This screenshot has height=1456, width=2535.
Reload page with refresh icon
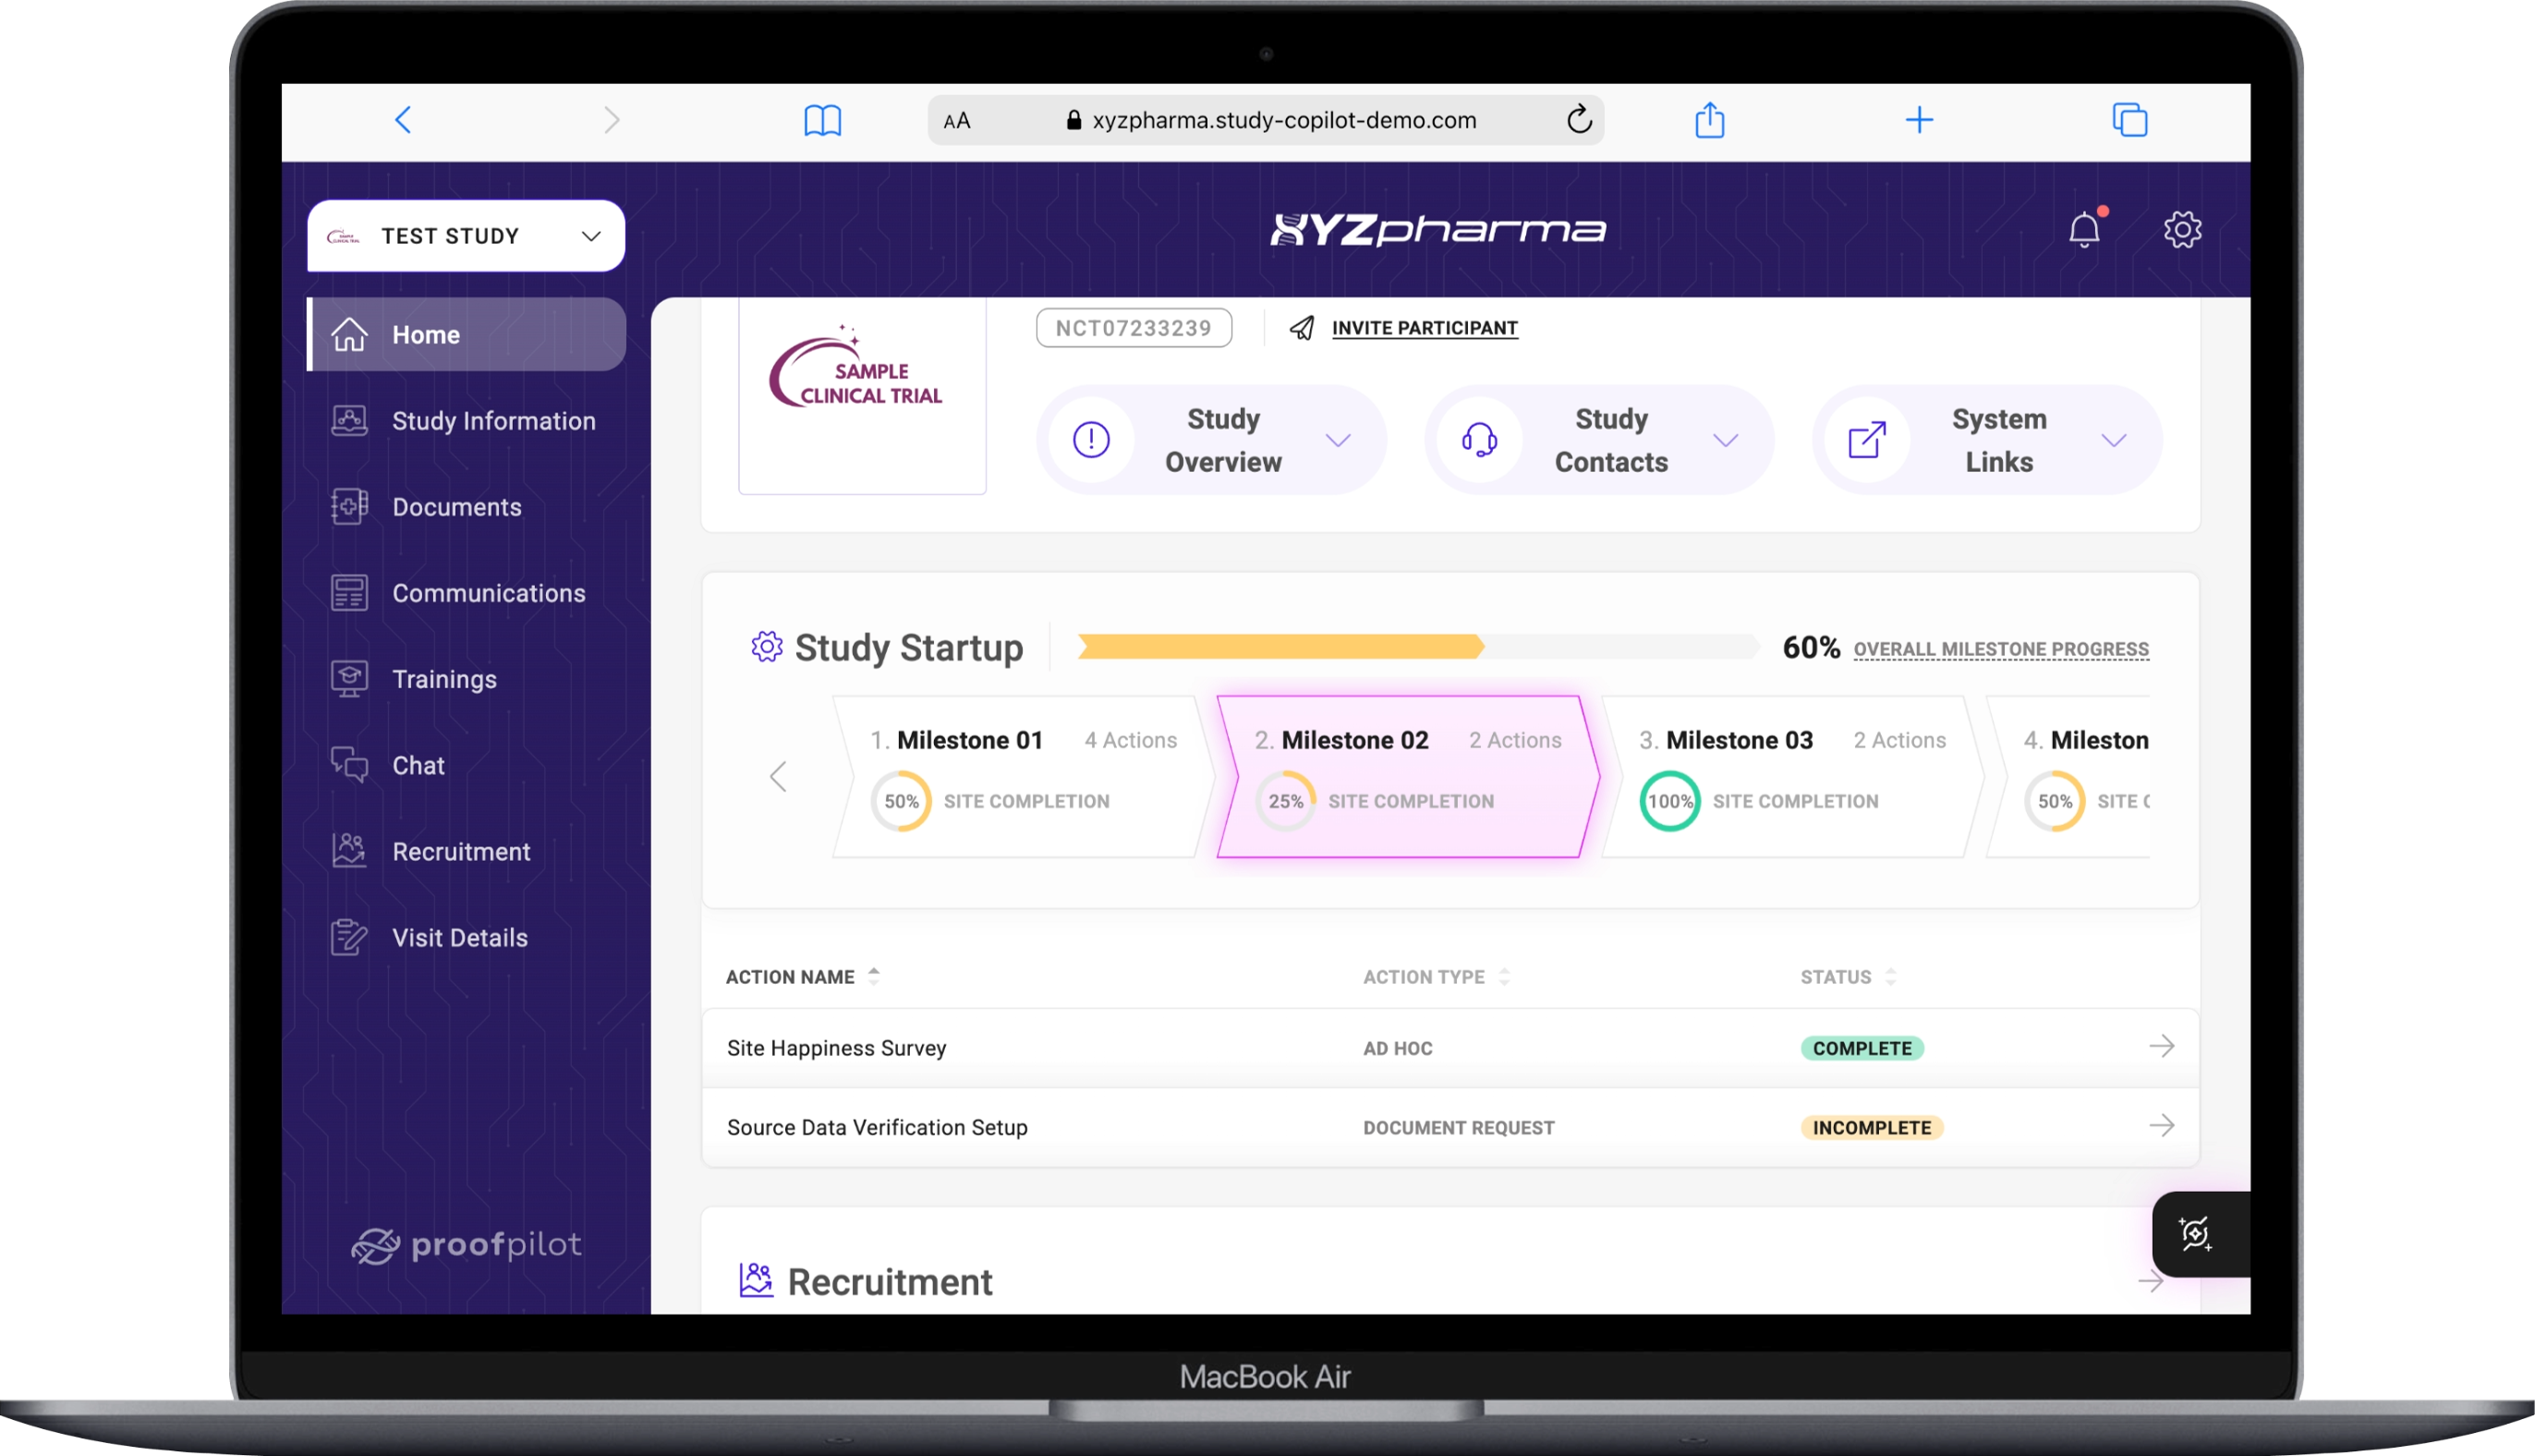point(1579,120)
